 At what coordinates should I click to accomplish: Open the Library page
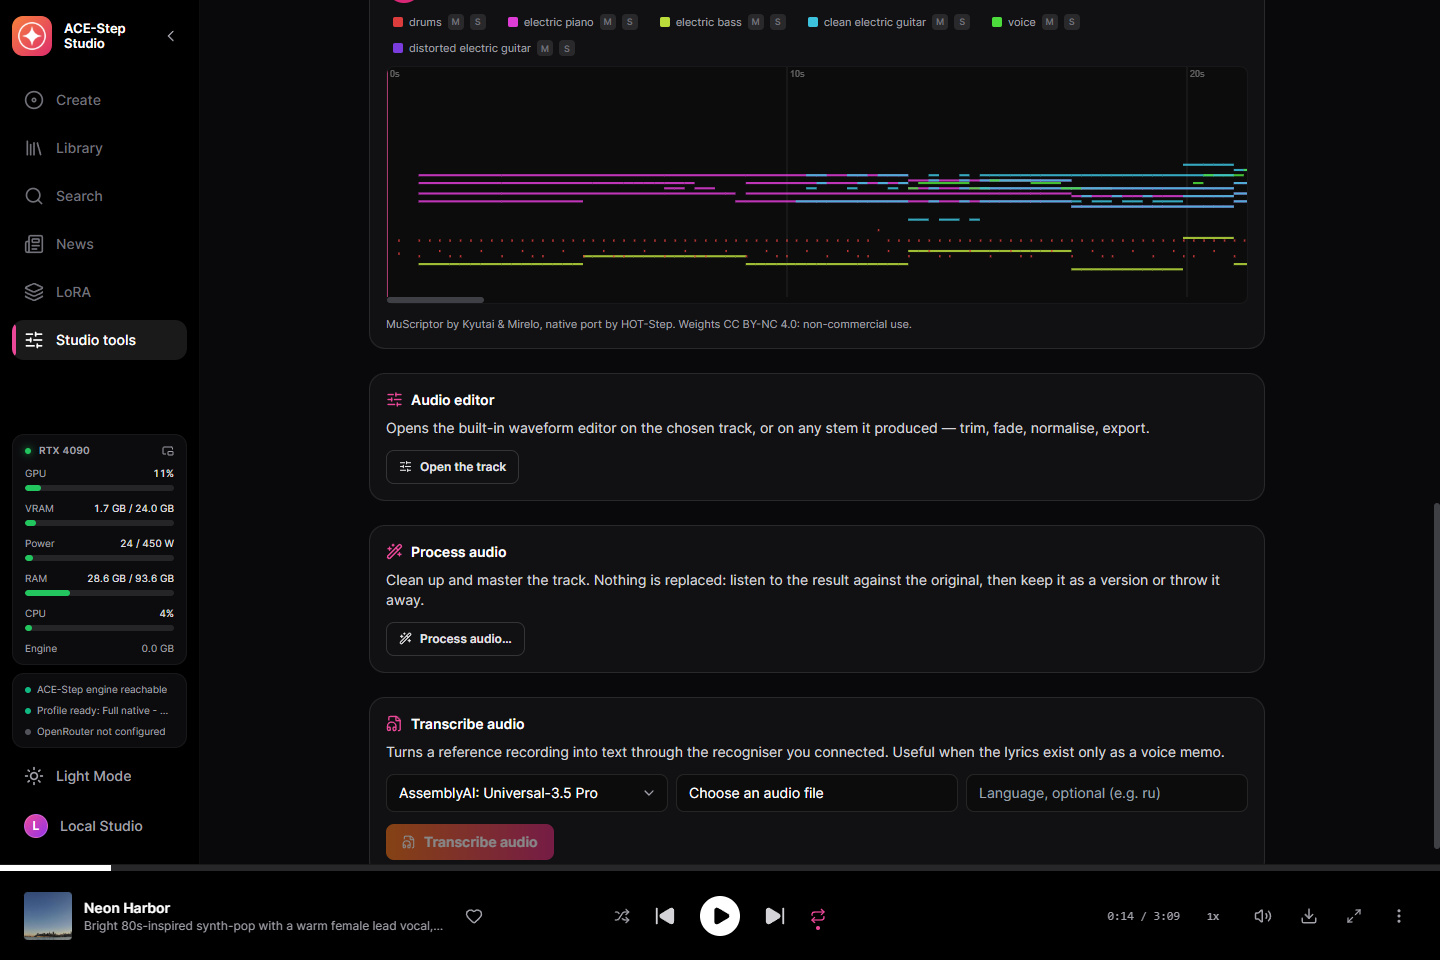pos(99,148)
